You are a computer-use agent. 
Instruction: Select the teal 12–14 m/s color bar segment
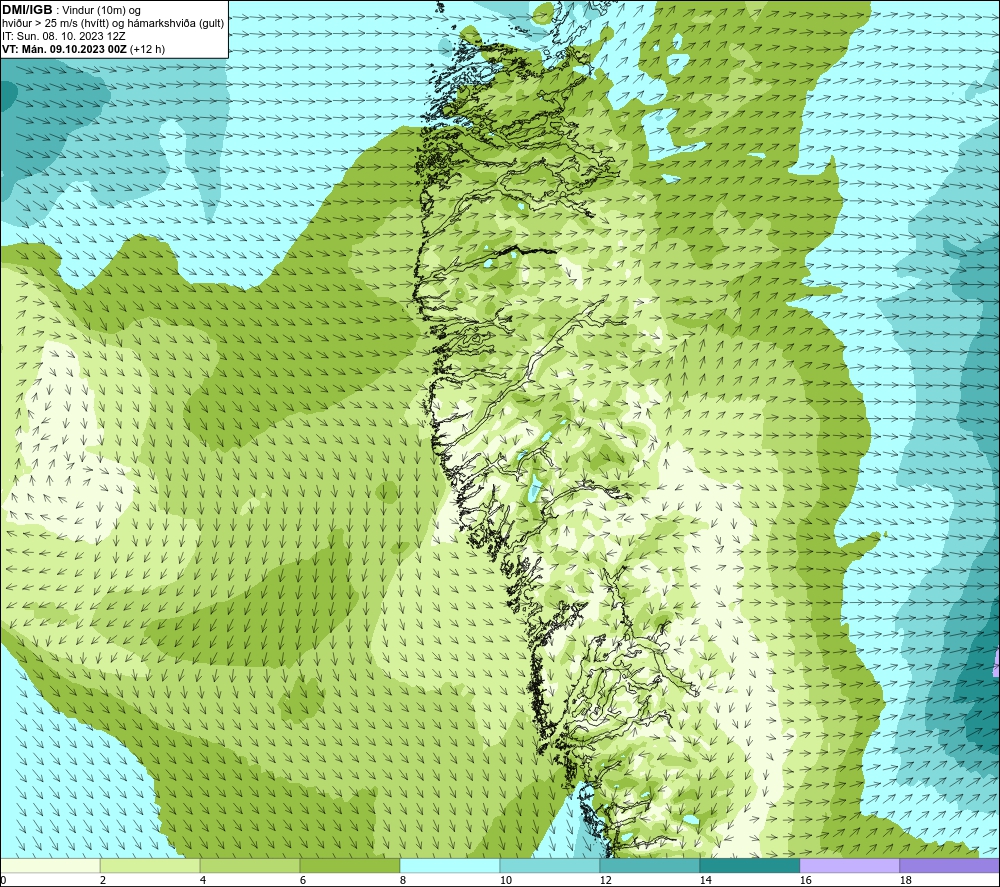click(x=649, y=865)
